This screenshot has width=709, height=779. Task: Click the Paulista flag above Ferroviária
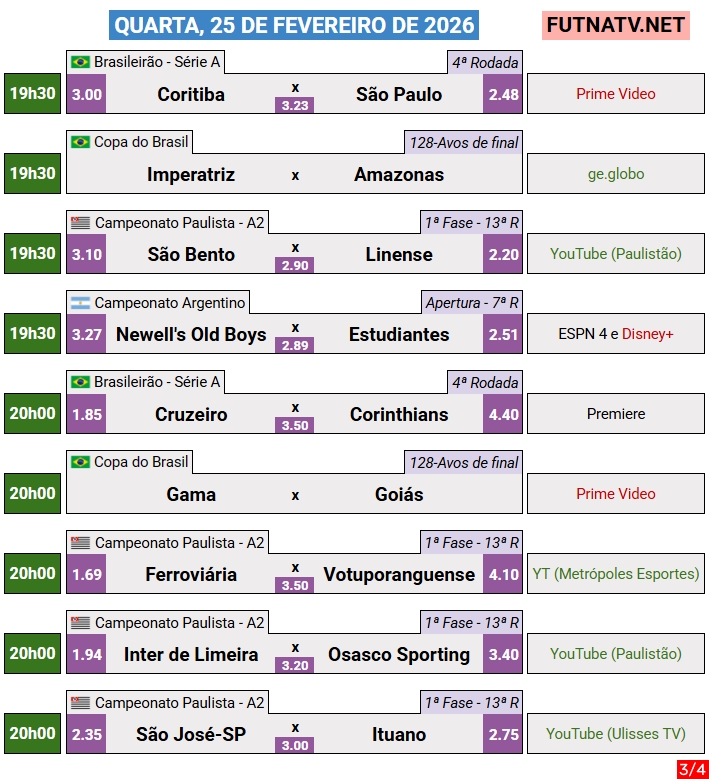pyautogui.click(x=80, y=542)
